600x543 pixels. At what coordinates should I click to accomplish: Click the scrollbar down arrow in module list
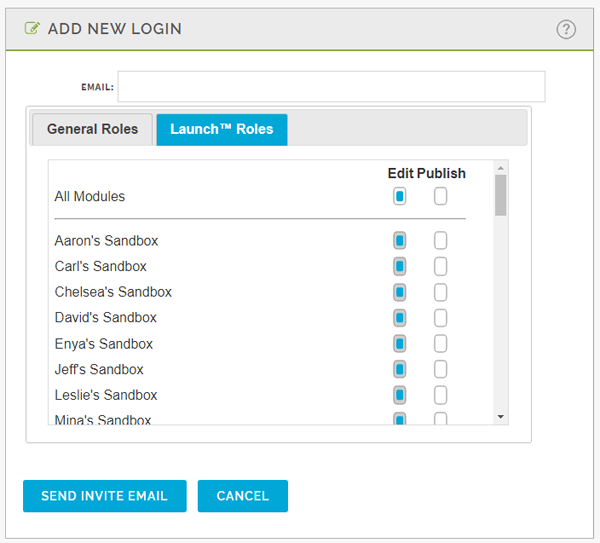[501, 417]
